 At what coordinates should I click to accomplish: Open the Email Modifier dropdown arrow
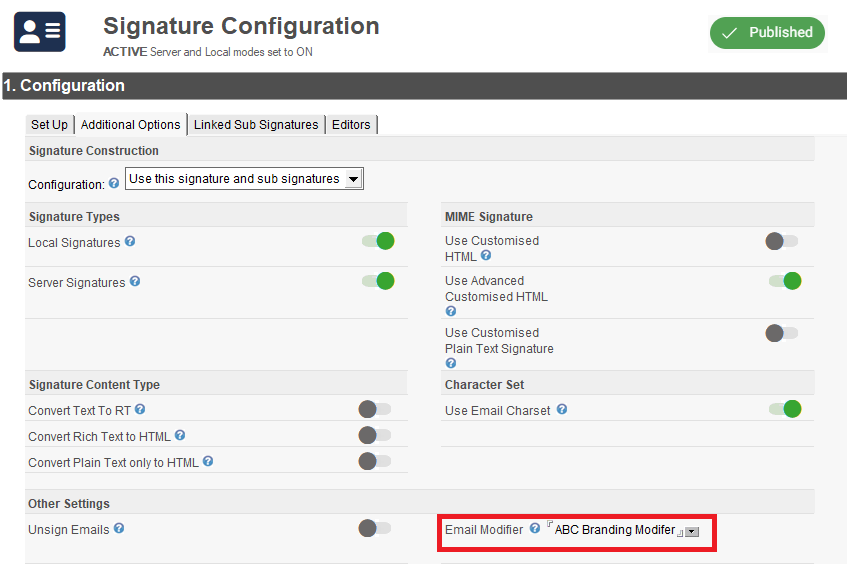coord(692,532)
